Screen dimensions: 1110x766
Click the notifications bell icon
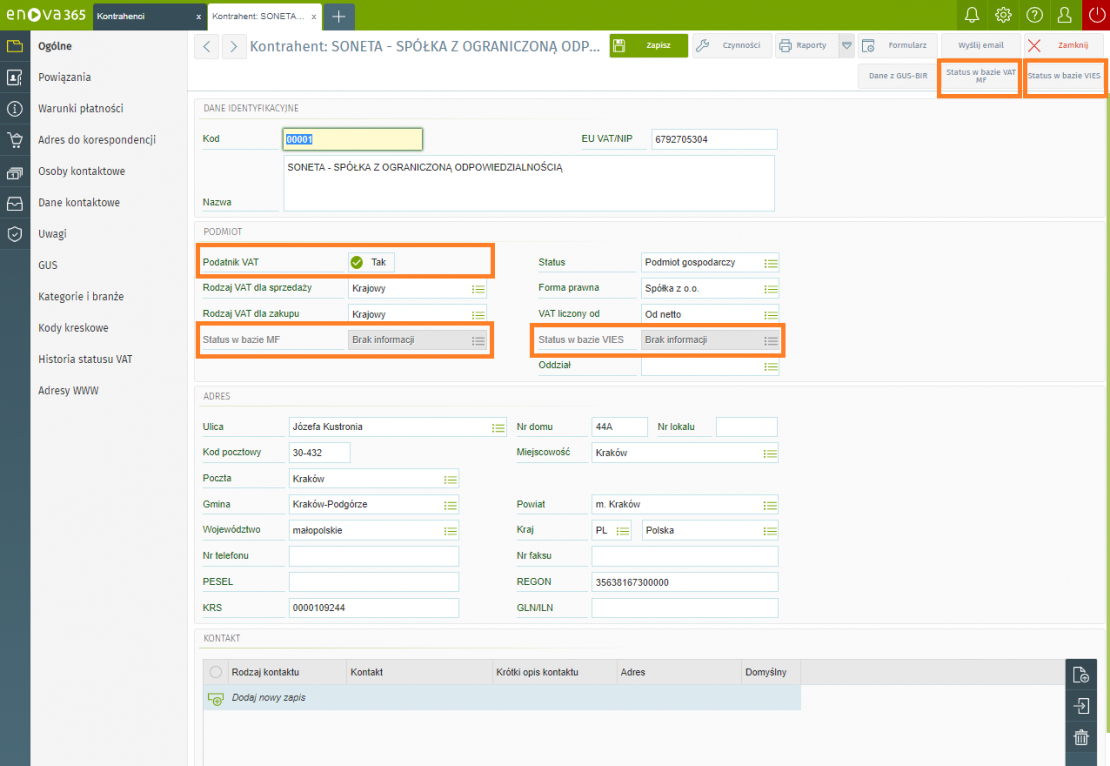point(971,15)
